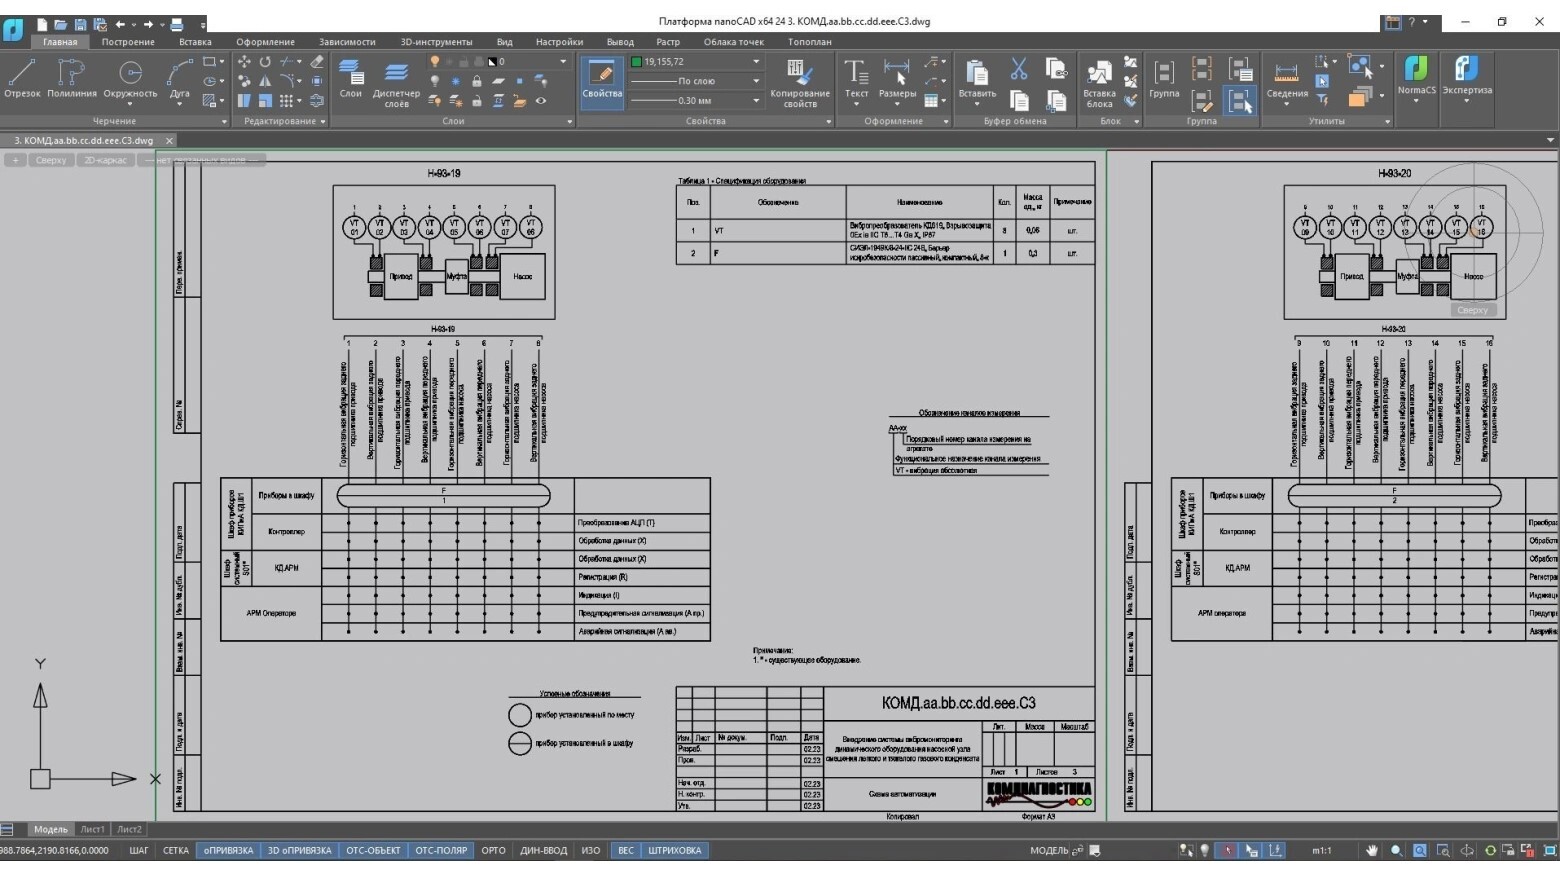Image resolution: width=1560 pixels, height=877 pixels.
Task: Switch to the Оформление ribbon tab
Action: (x=265, y=42)
